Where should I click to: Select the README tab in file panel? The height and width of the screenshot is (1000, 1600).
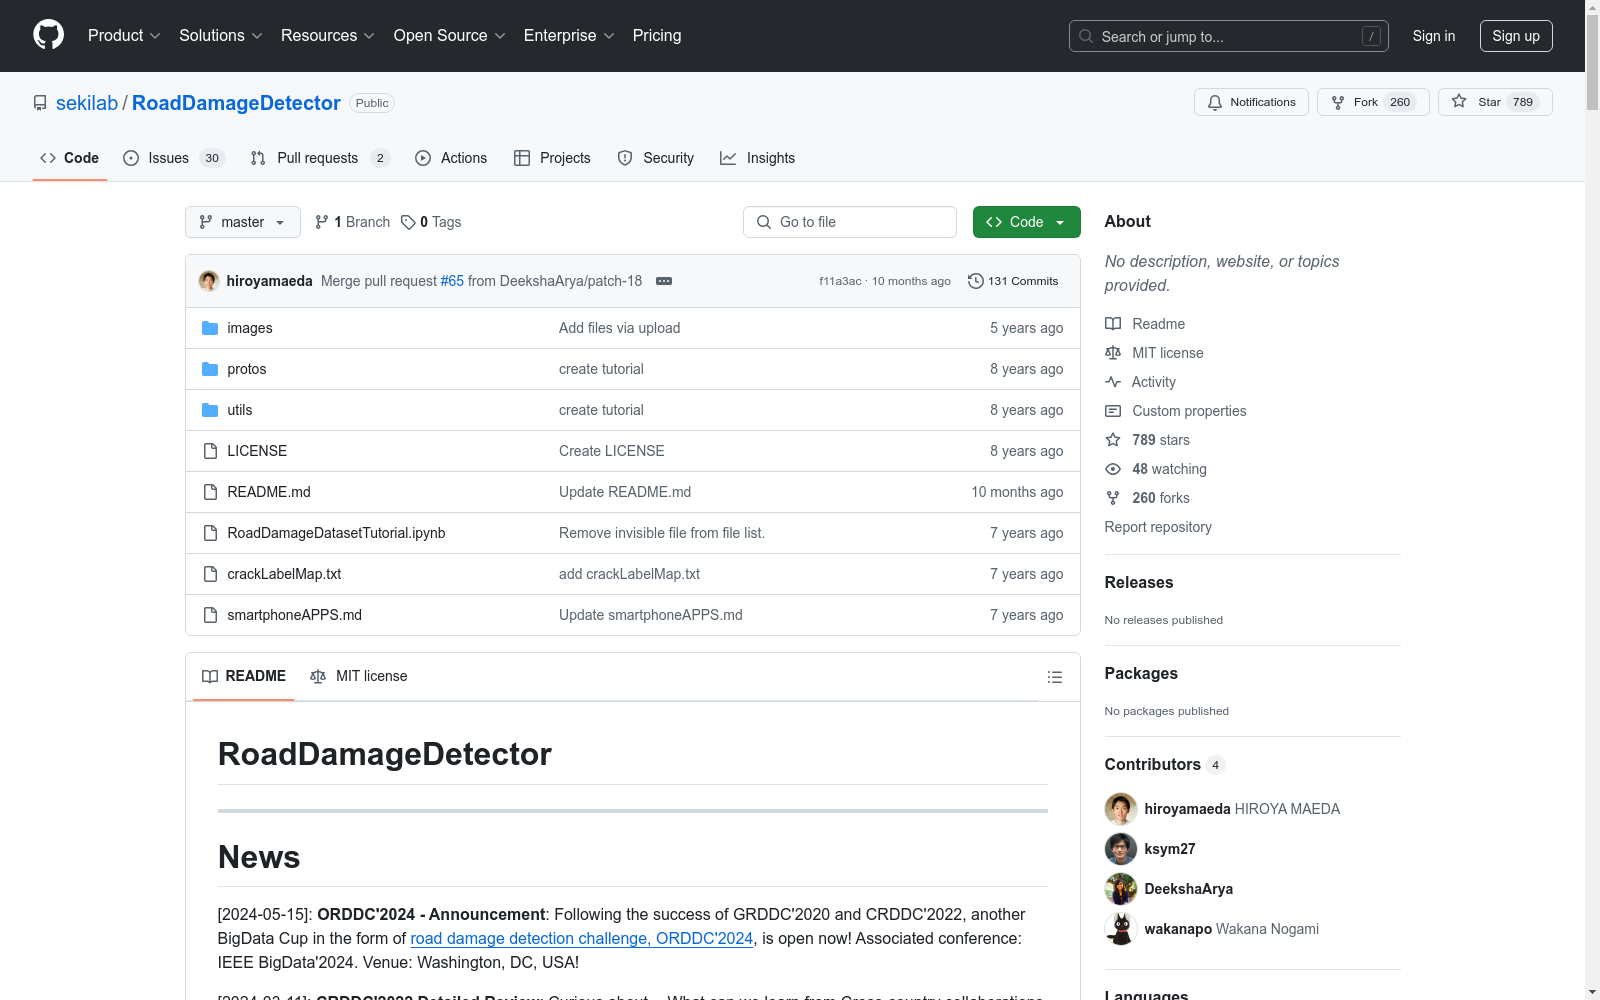tap(244, 676)
